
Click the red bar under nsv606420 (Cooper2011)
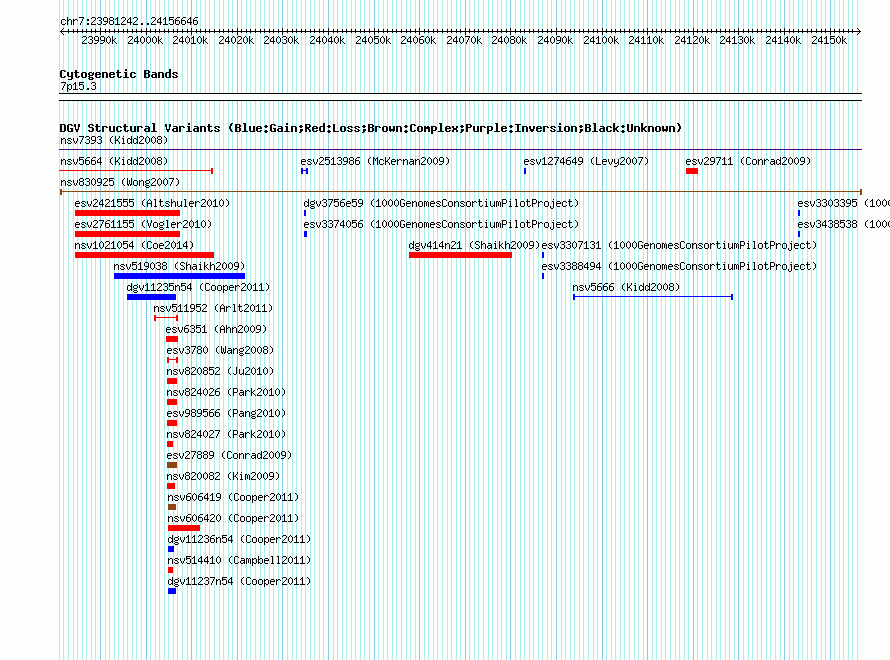[184, 528]
